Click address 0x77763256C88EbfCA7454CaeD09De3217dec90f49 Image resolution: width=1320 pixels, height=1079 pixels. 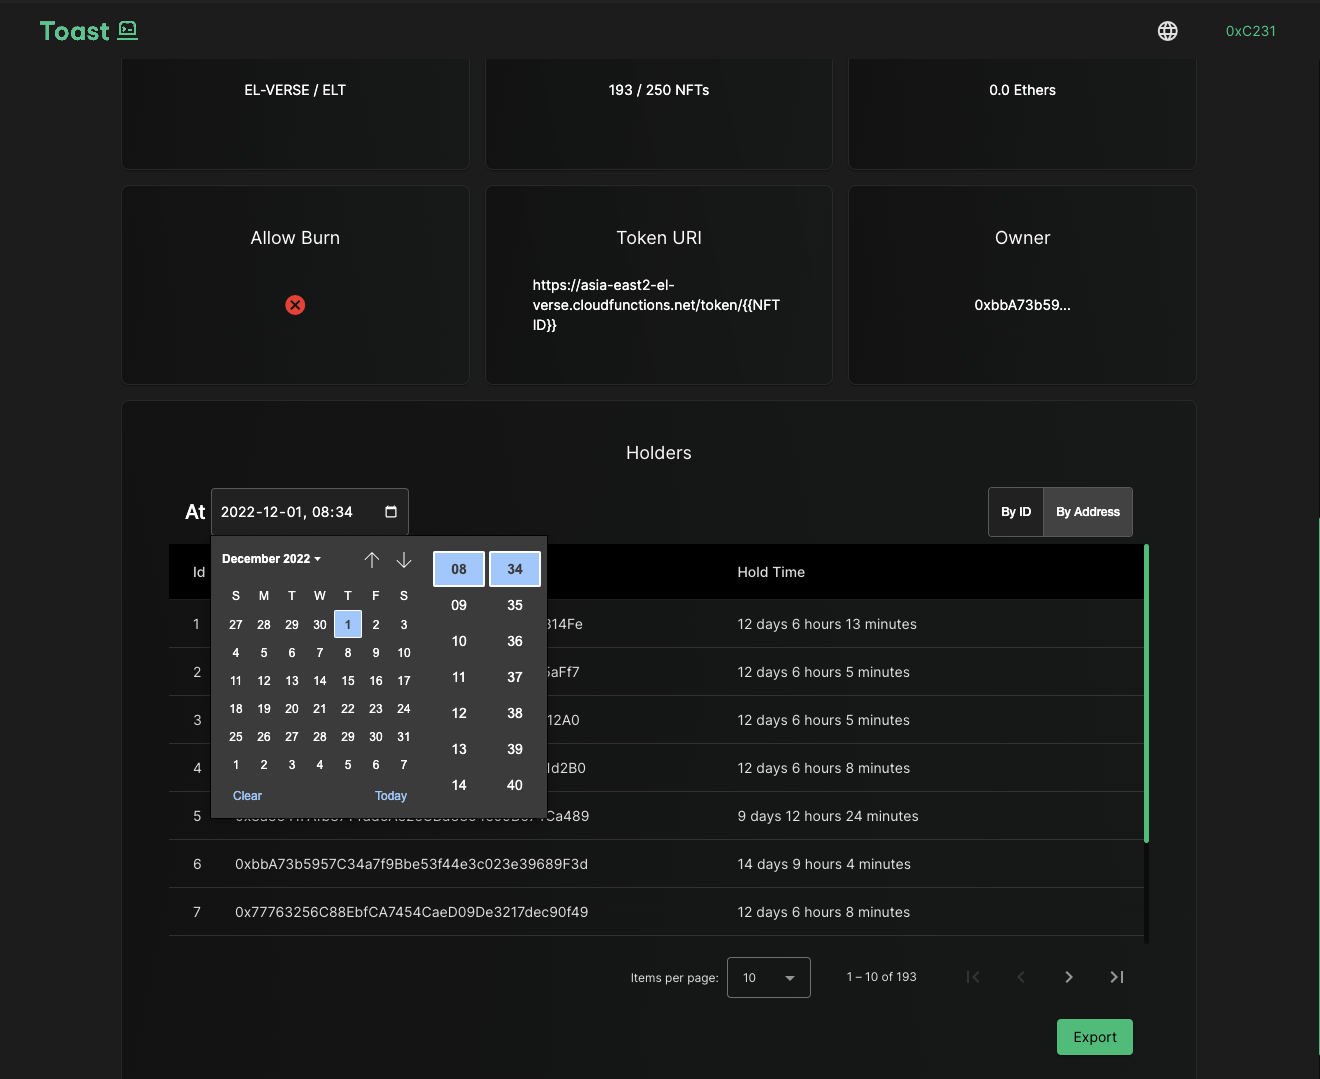tap(411, 912)
